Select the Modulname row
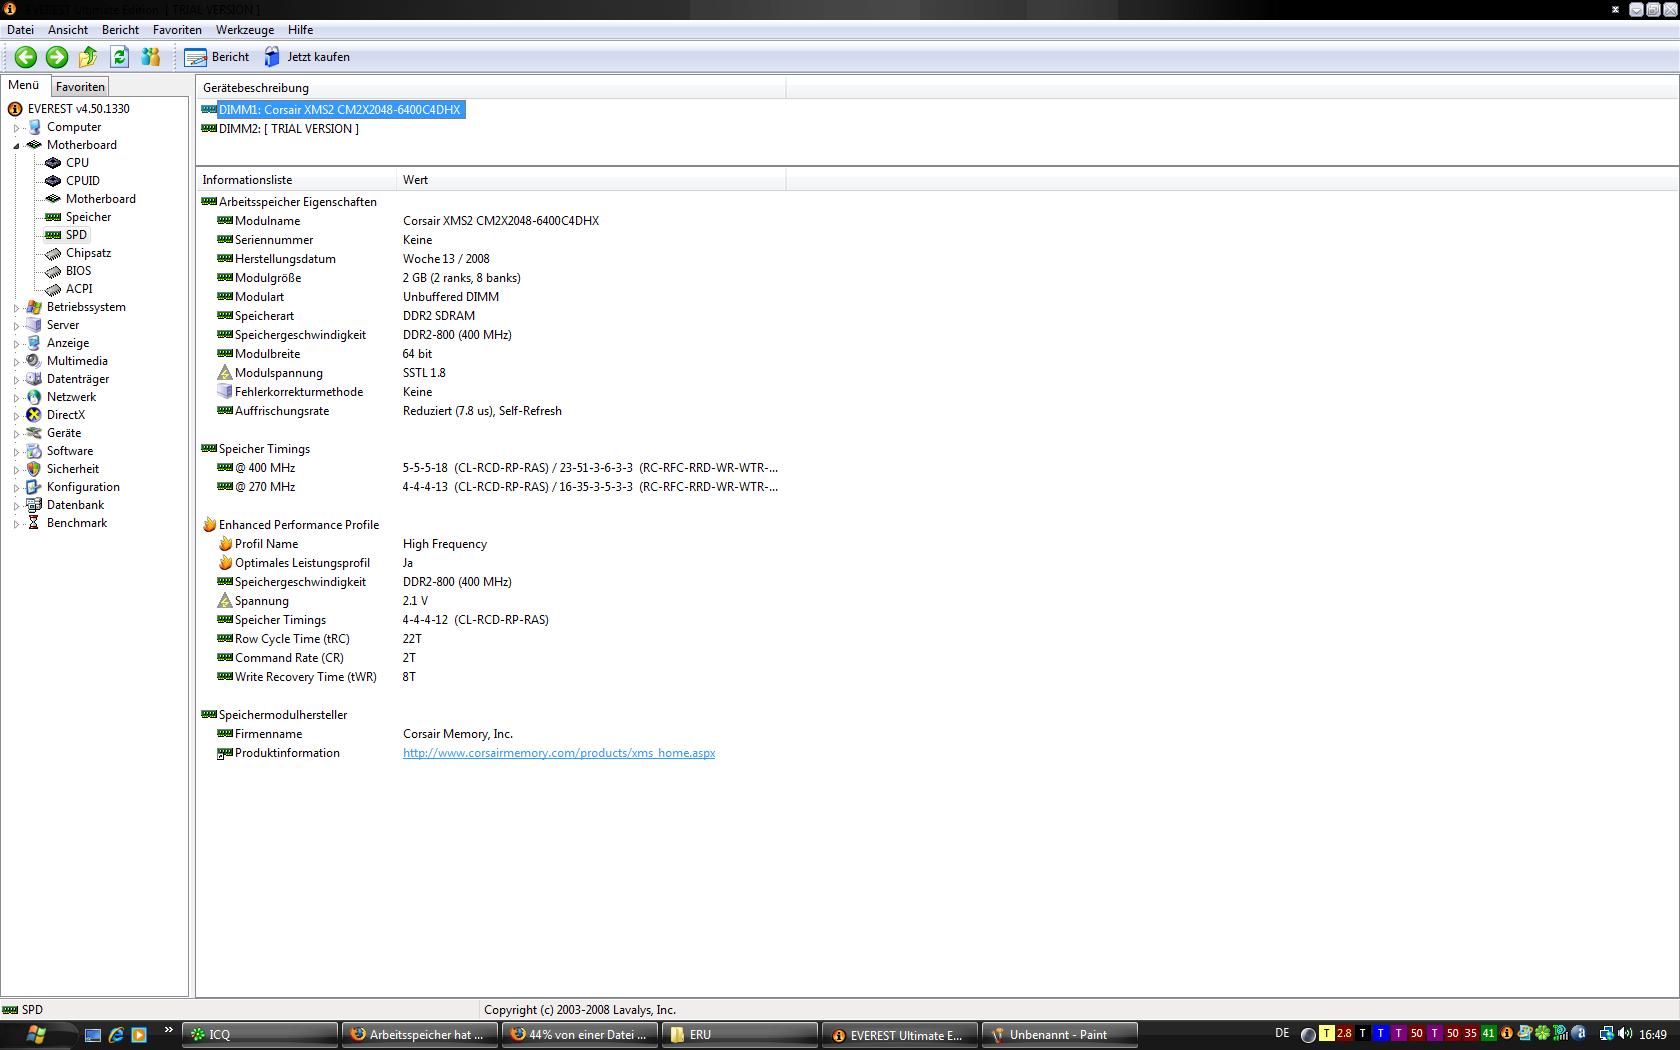 490,221
